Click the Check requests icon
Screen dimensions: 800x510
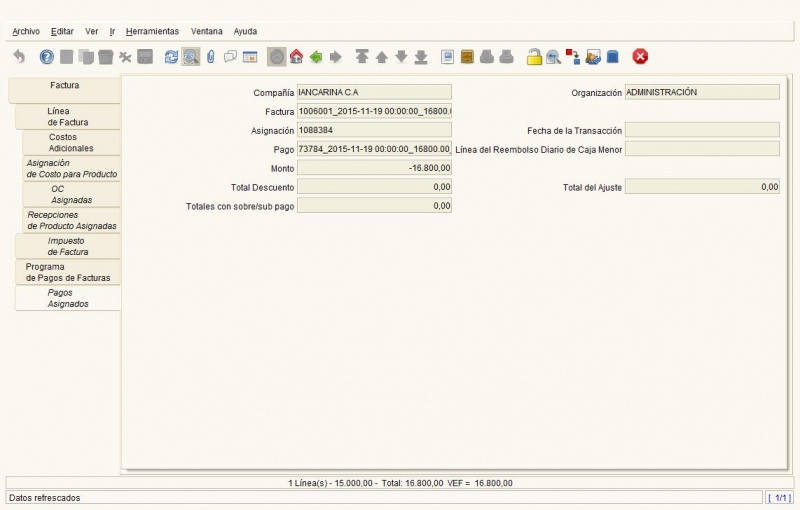tap(593, 57)
